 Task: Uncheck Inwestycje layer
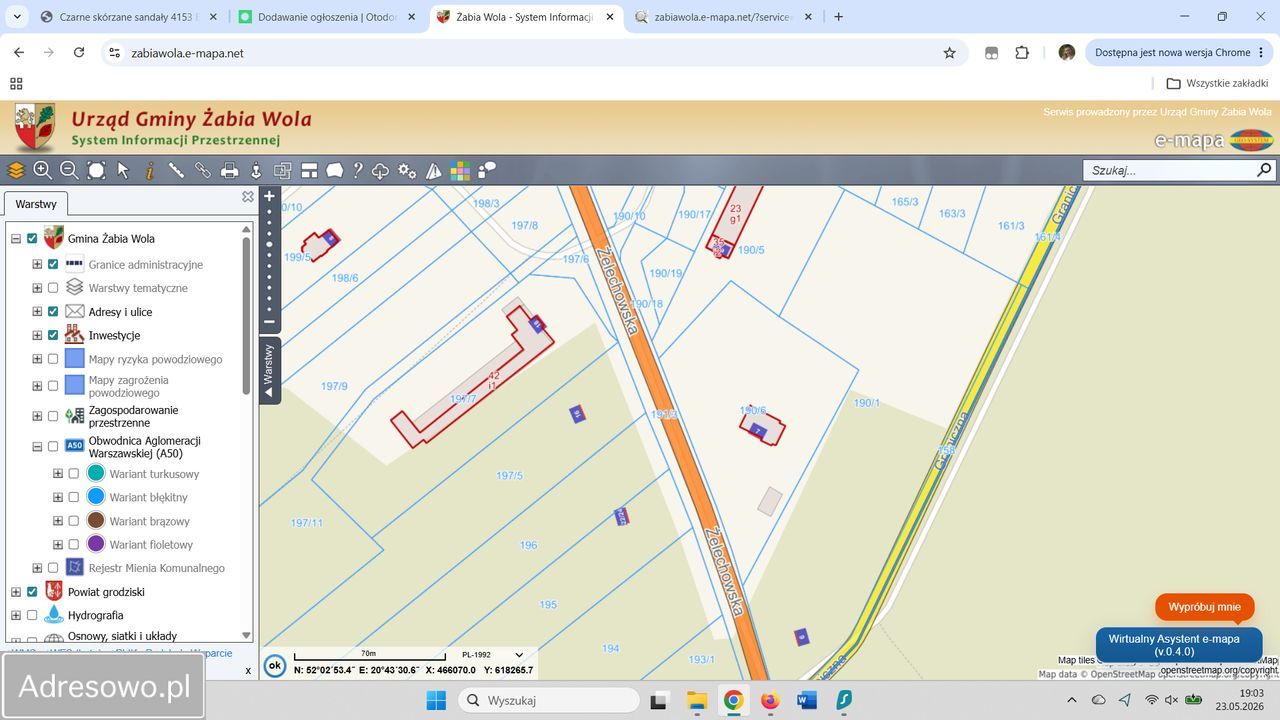(53, 335)
